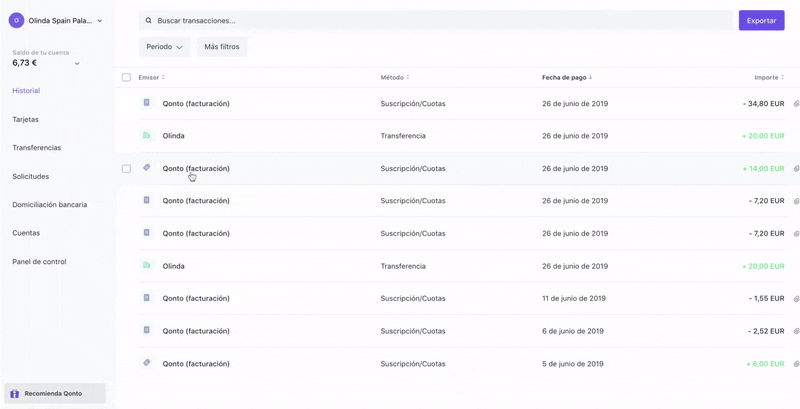Click the Emisor column header

(x=148, y=78)
